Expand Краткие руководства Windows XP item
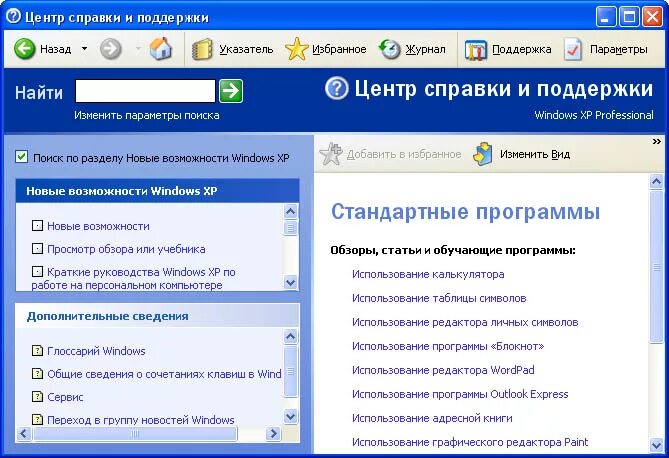The height and width of the screenshot is (458, 669). tap(38, 271)
